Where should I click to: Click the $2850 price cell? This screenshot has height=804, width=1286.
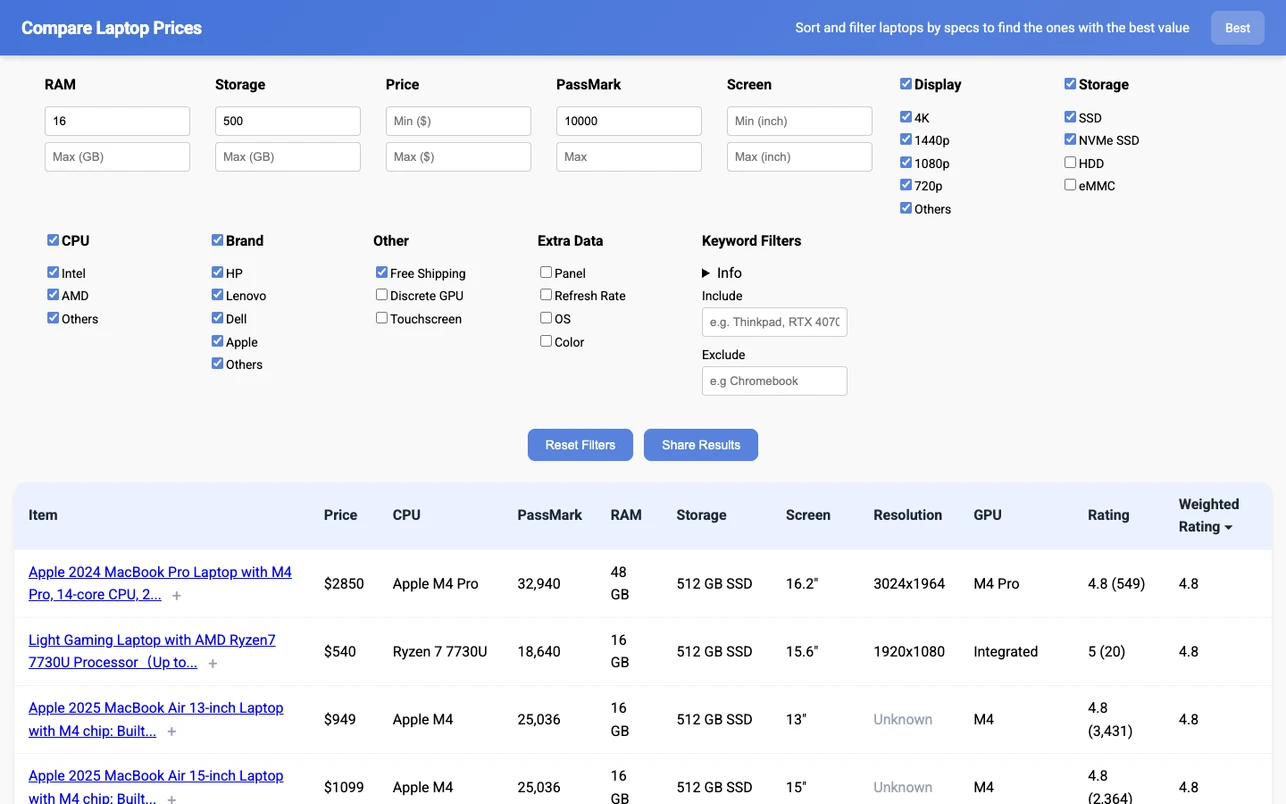point(344,584)
